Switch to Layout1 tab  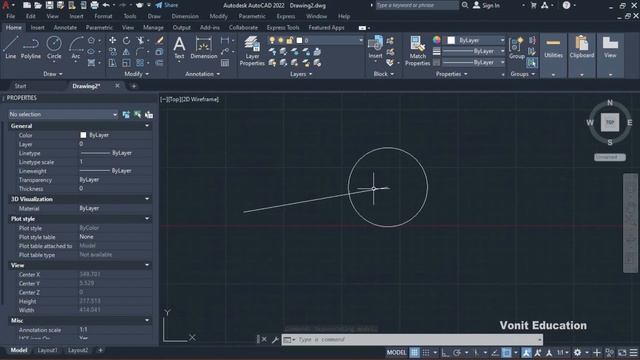[x=47, y=350]
